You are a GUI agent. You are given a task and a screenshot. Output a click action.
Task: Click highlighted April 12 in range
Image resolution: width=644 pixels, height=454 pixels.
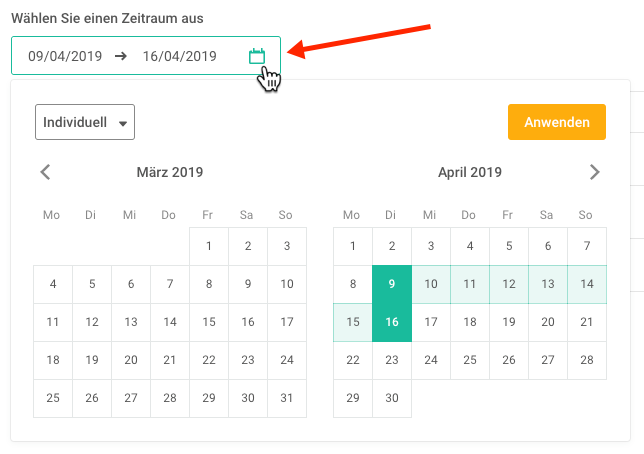coord(509,284)
